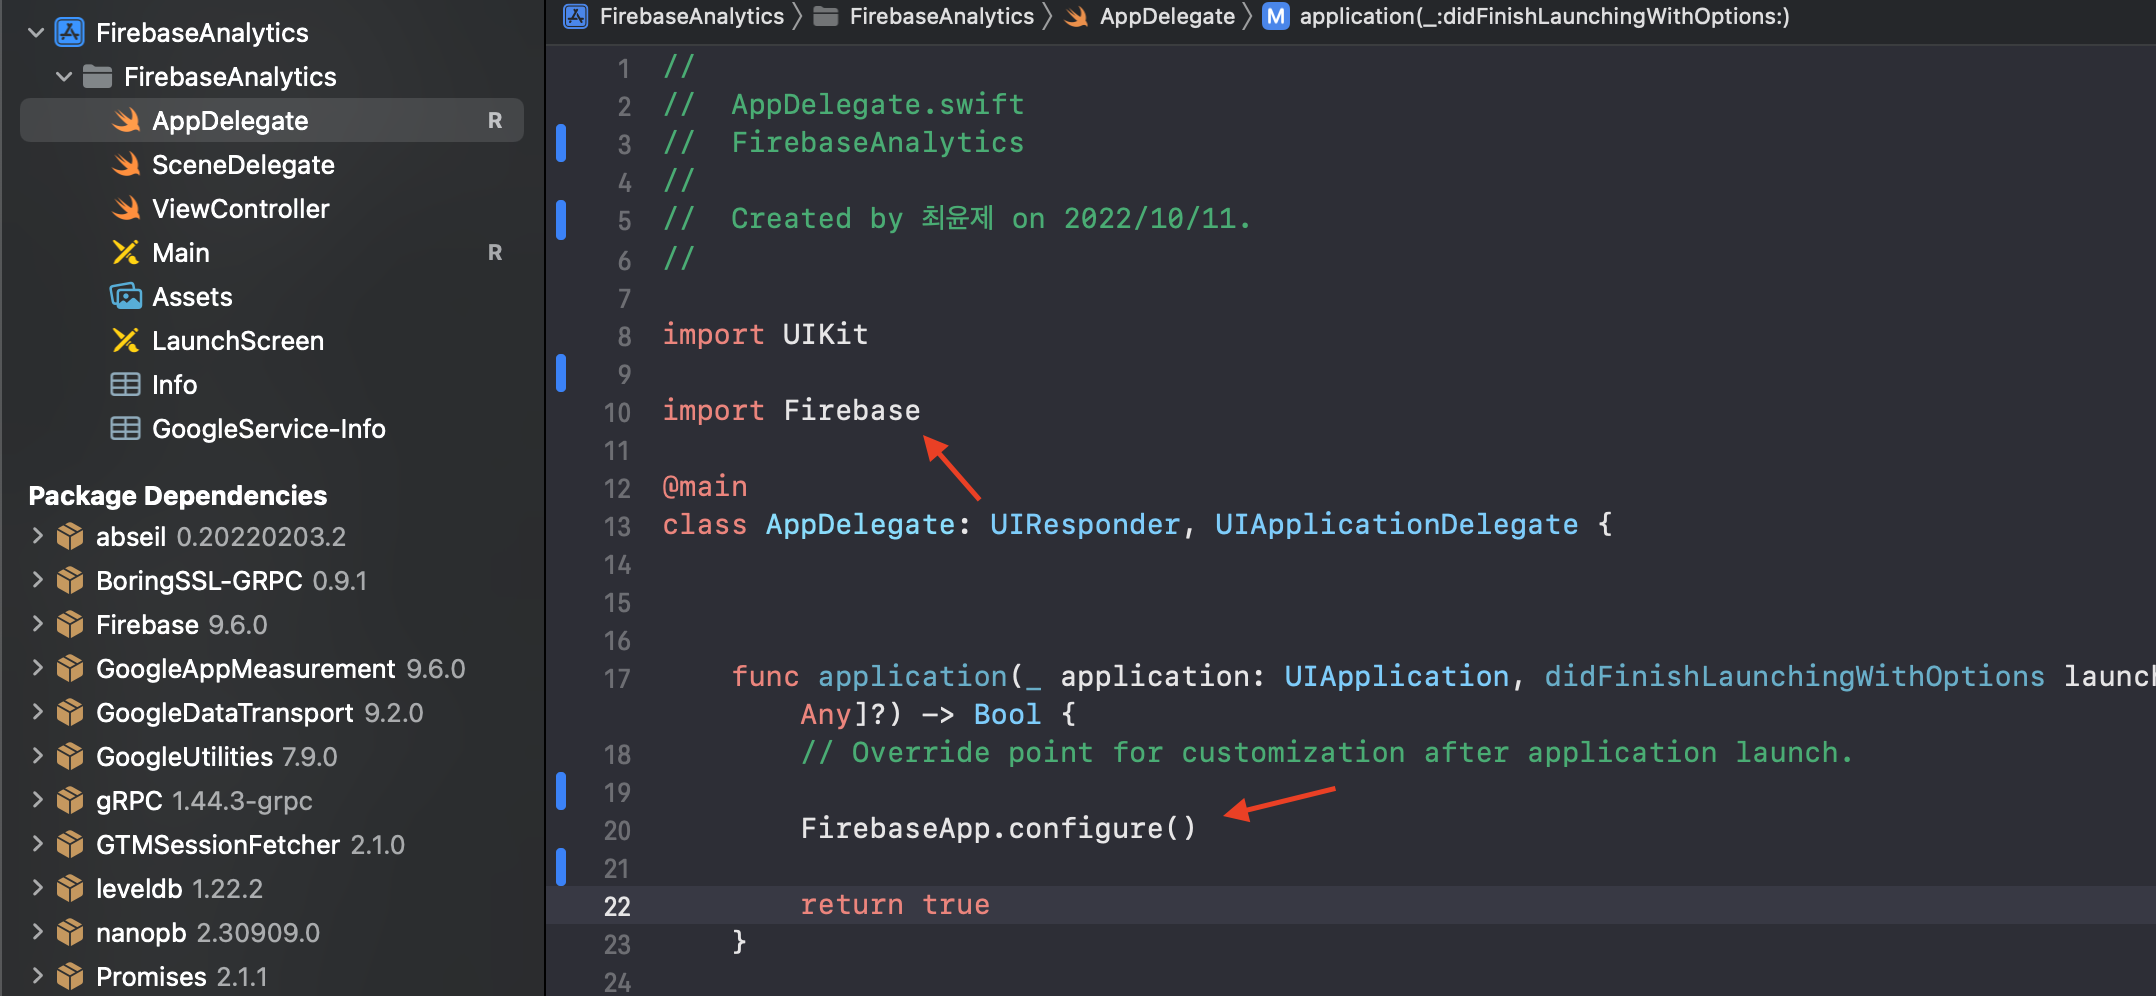Collapse the FirebaseAnalytics project root
This screenshot has height=996, width=2156.
coord(36,33)
